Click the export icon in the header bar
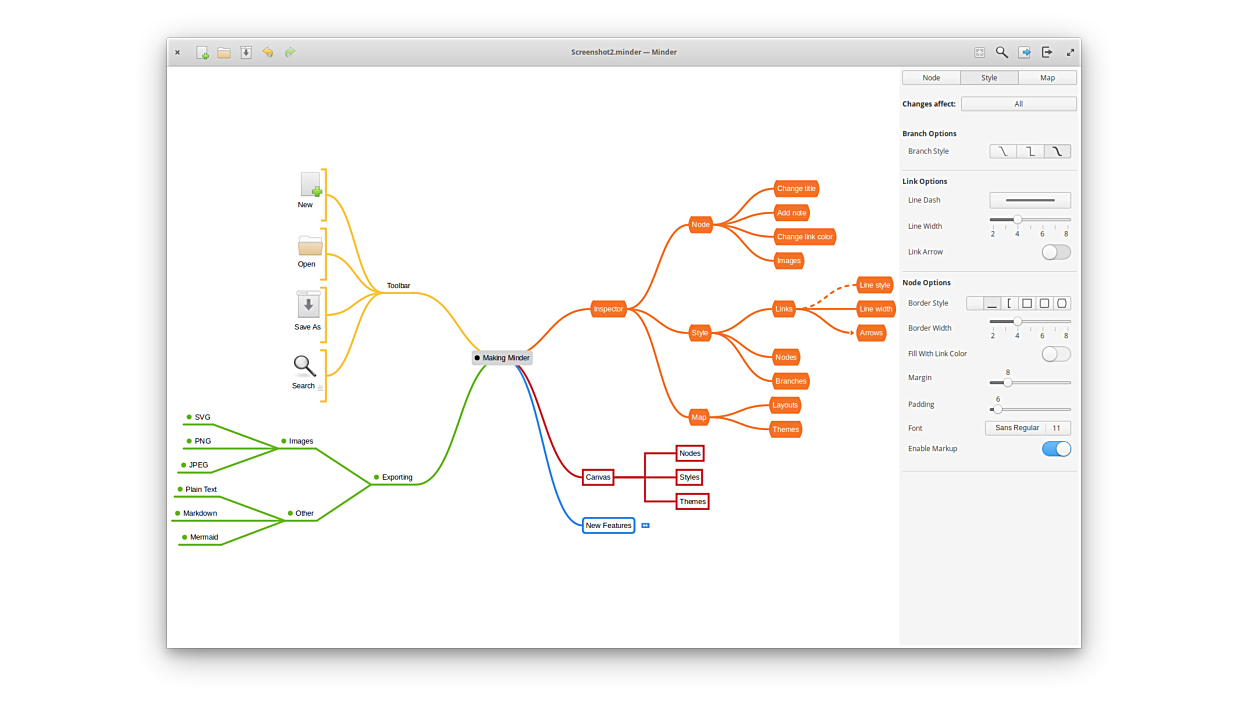Viewport: 1248px width, 702px height. [1047, 52]
